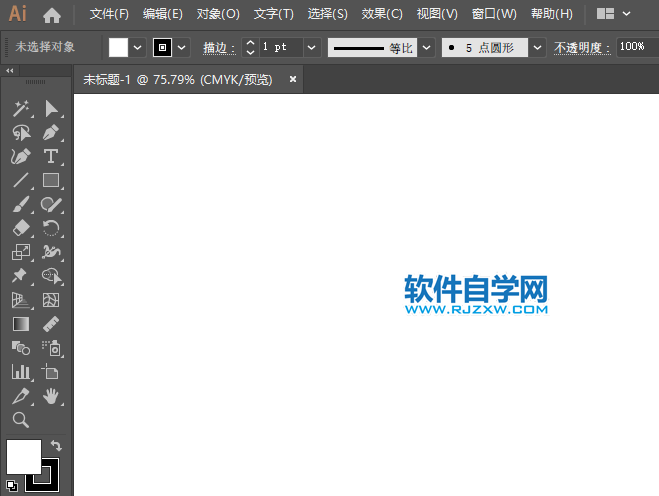Select the Perspective Grid tool
The width and height of the screenshot is (659, 496).
click(x=21, y=300)
